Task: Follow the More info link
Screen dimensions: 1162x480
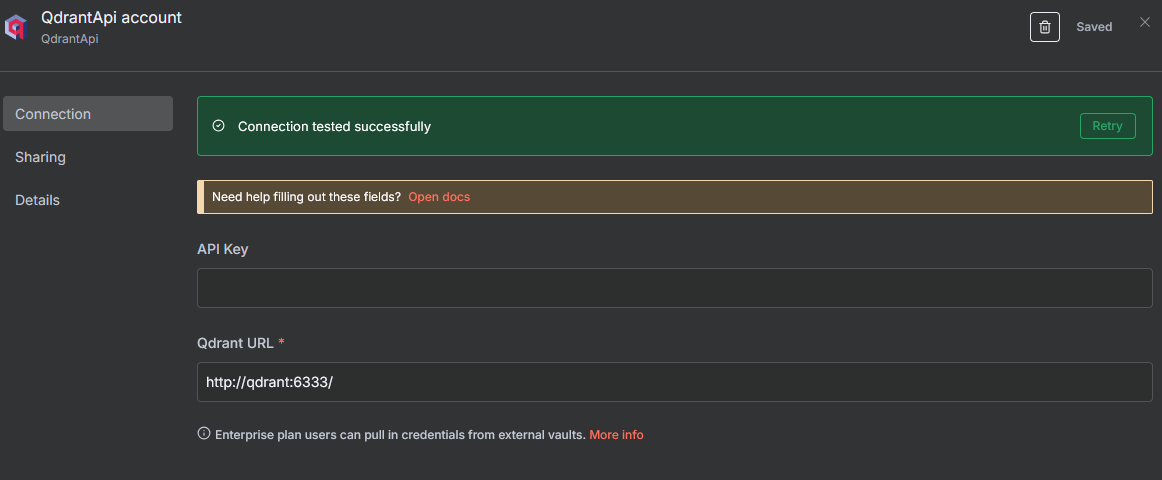Action: 617,435
